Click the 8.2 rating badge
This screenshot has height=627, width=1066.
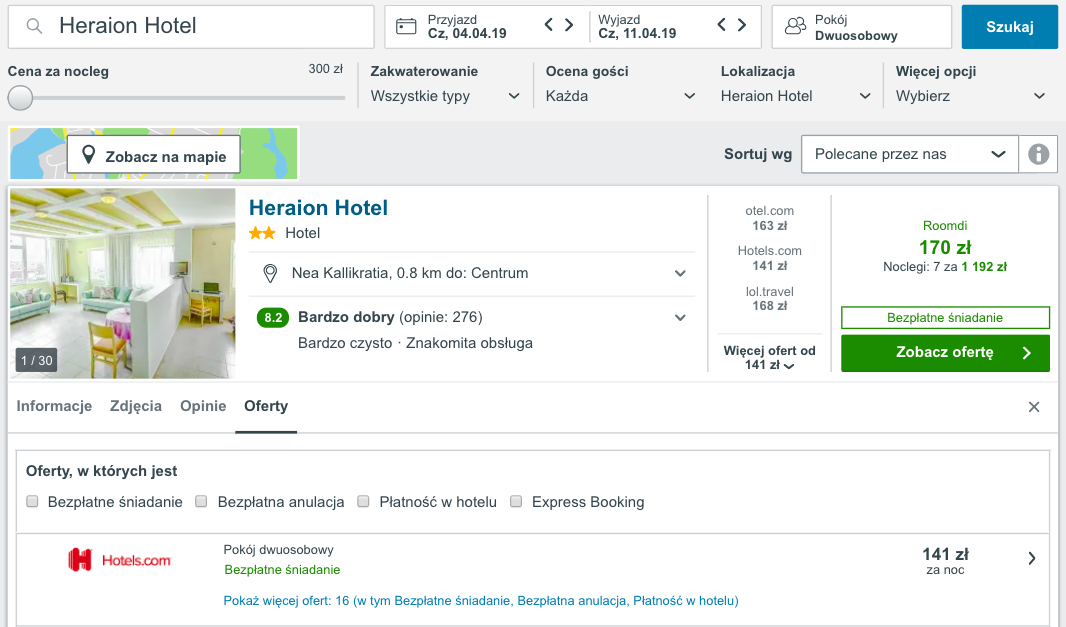tap(273, 318)
